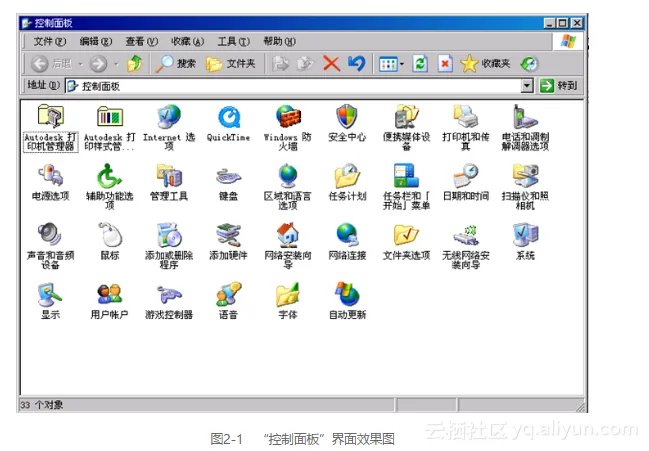Open the 工具(T) menu
This screenshot has height=451, width=649.
tap(233, 41)
